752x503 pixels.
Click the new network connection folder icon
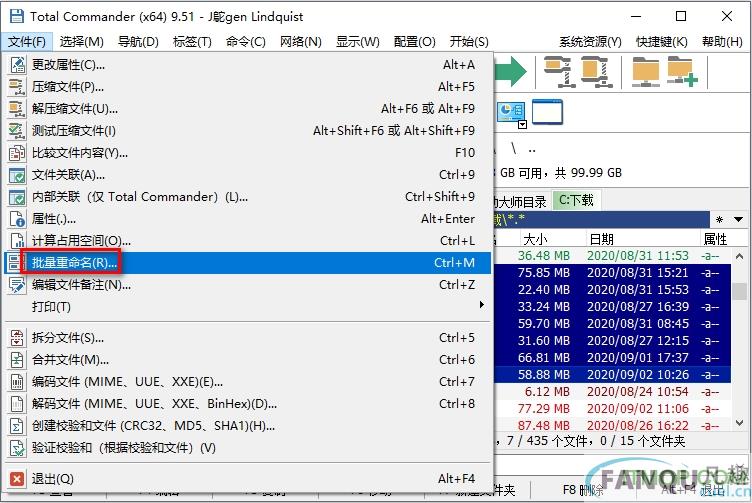(683, 72)
